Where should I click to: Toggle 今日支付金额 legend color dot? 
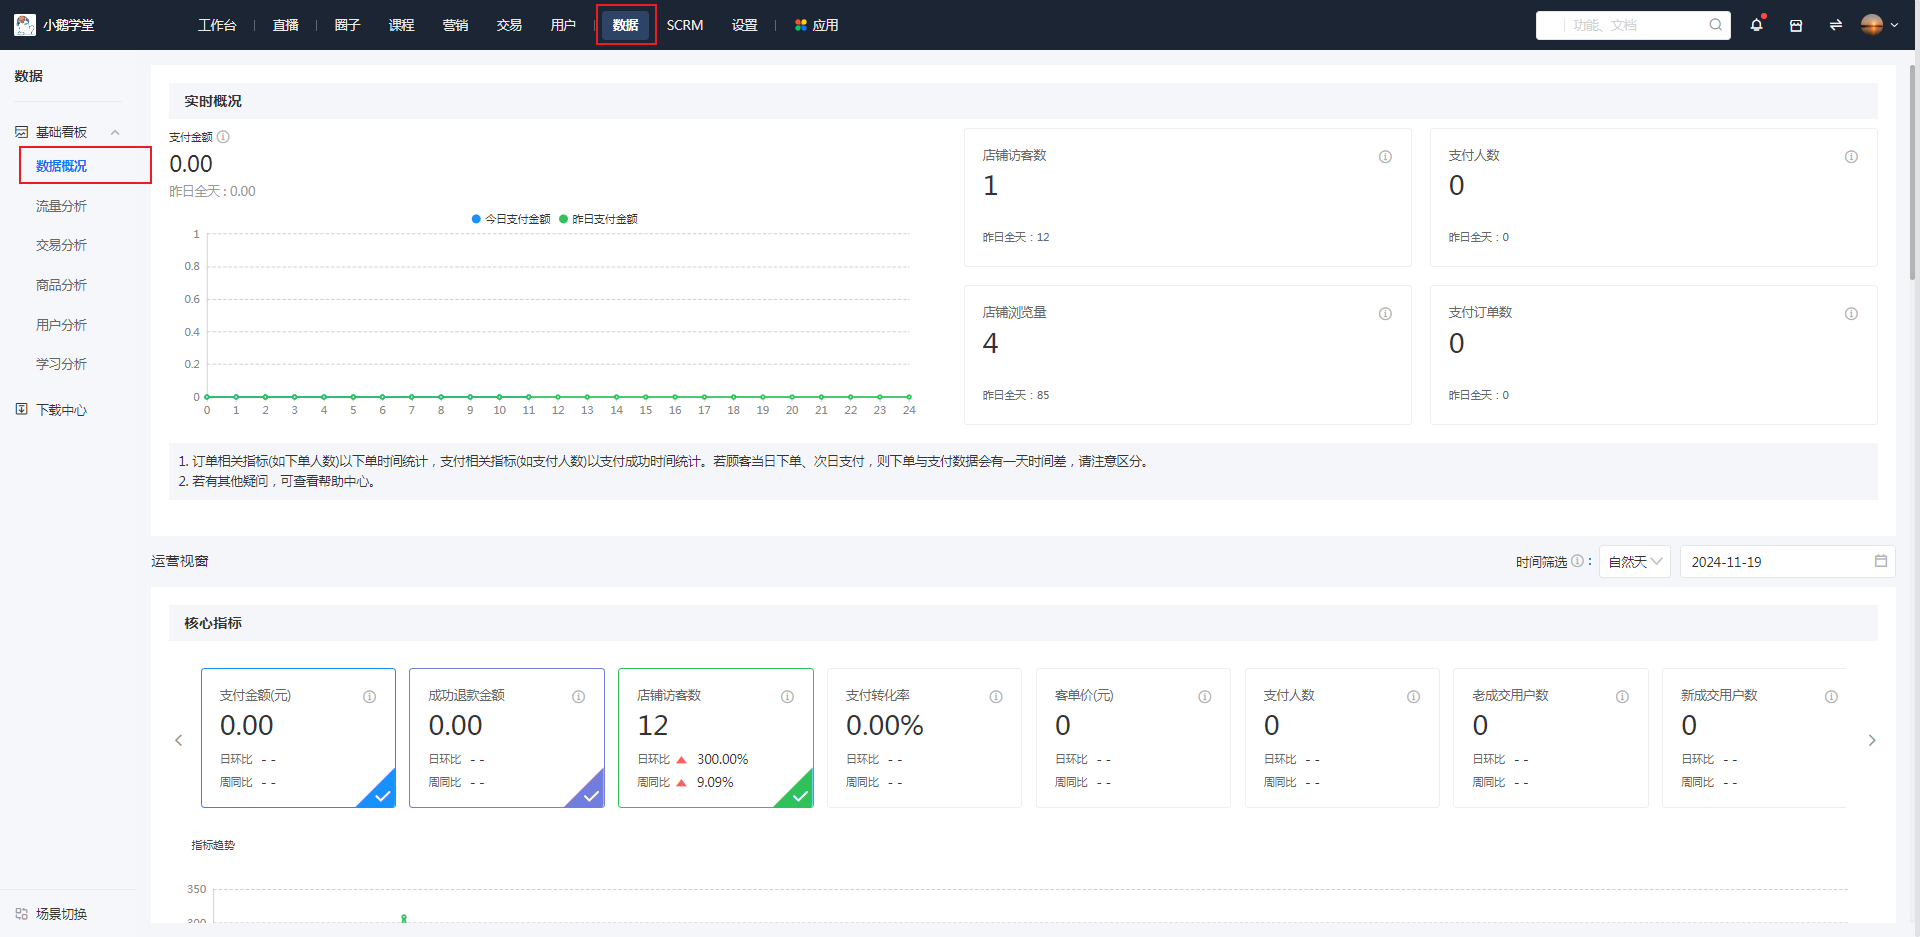(477, 219)
